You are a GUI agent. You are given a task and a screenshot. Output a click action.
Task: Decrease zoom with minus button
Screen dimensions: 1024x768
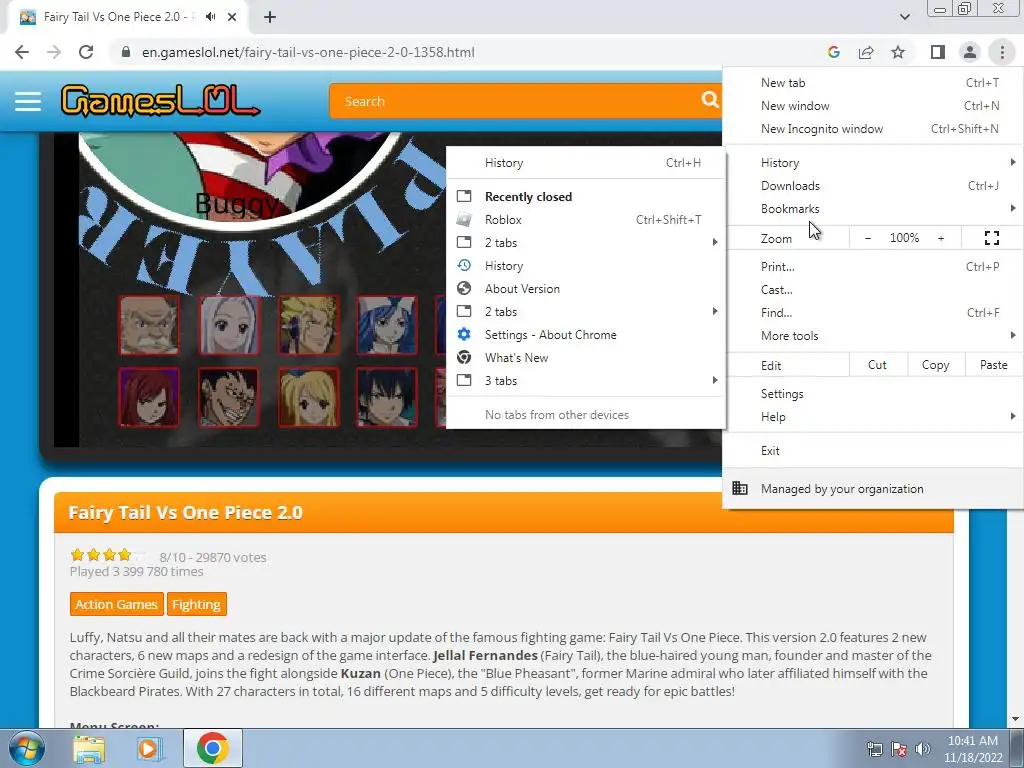[867, 238]
